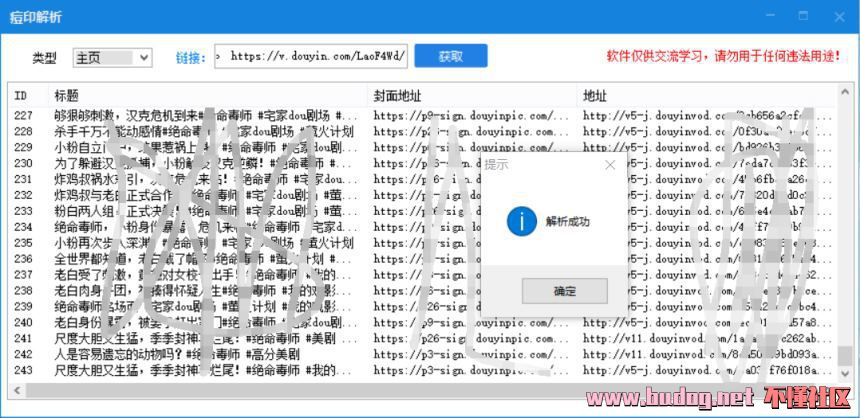
Task: Select row ID 229
Action: tap(422, 148)
